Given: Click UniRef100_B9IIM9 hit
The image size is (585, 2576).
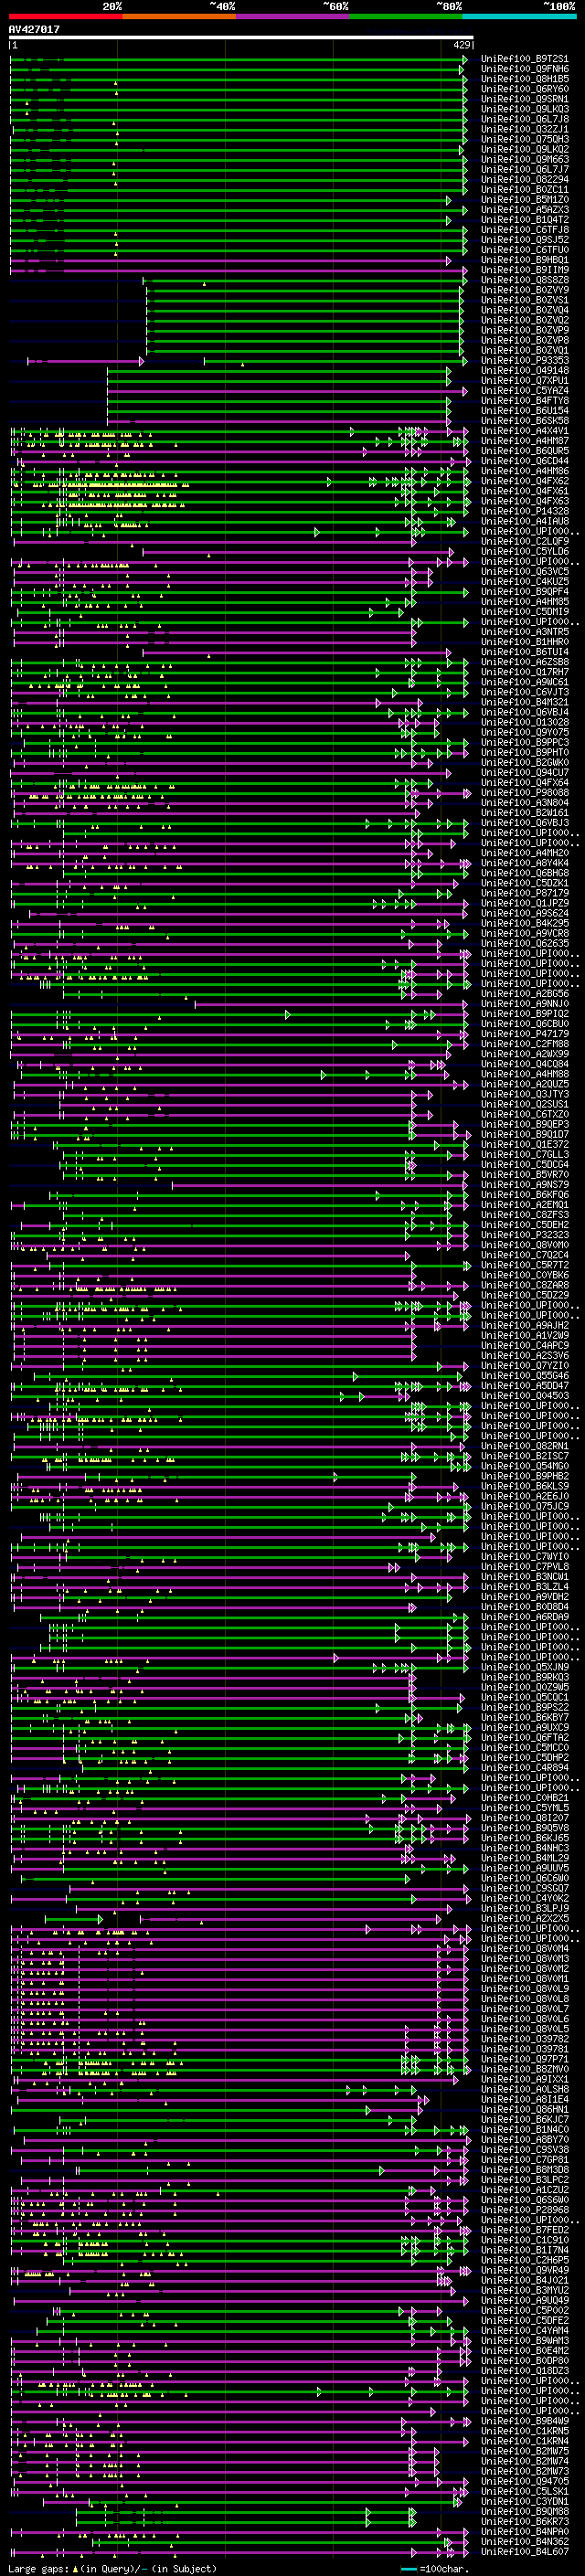Looking at the screenshot, I should coord(525,270).
